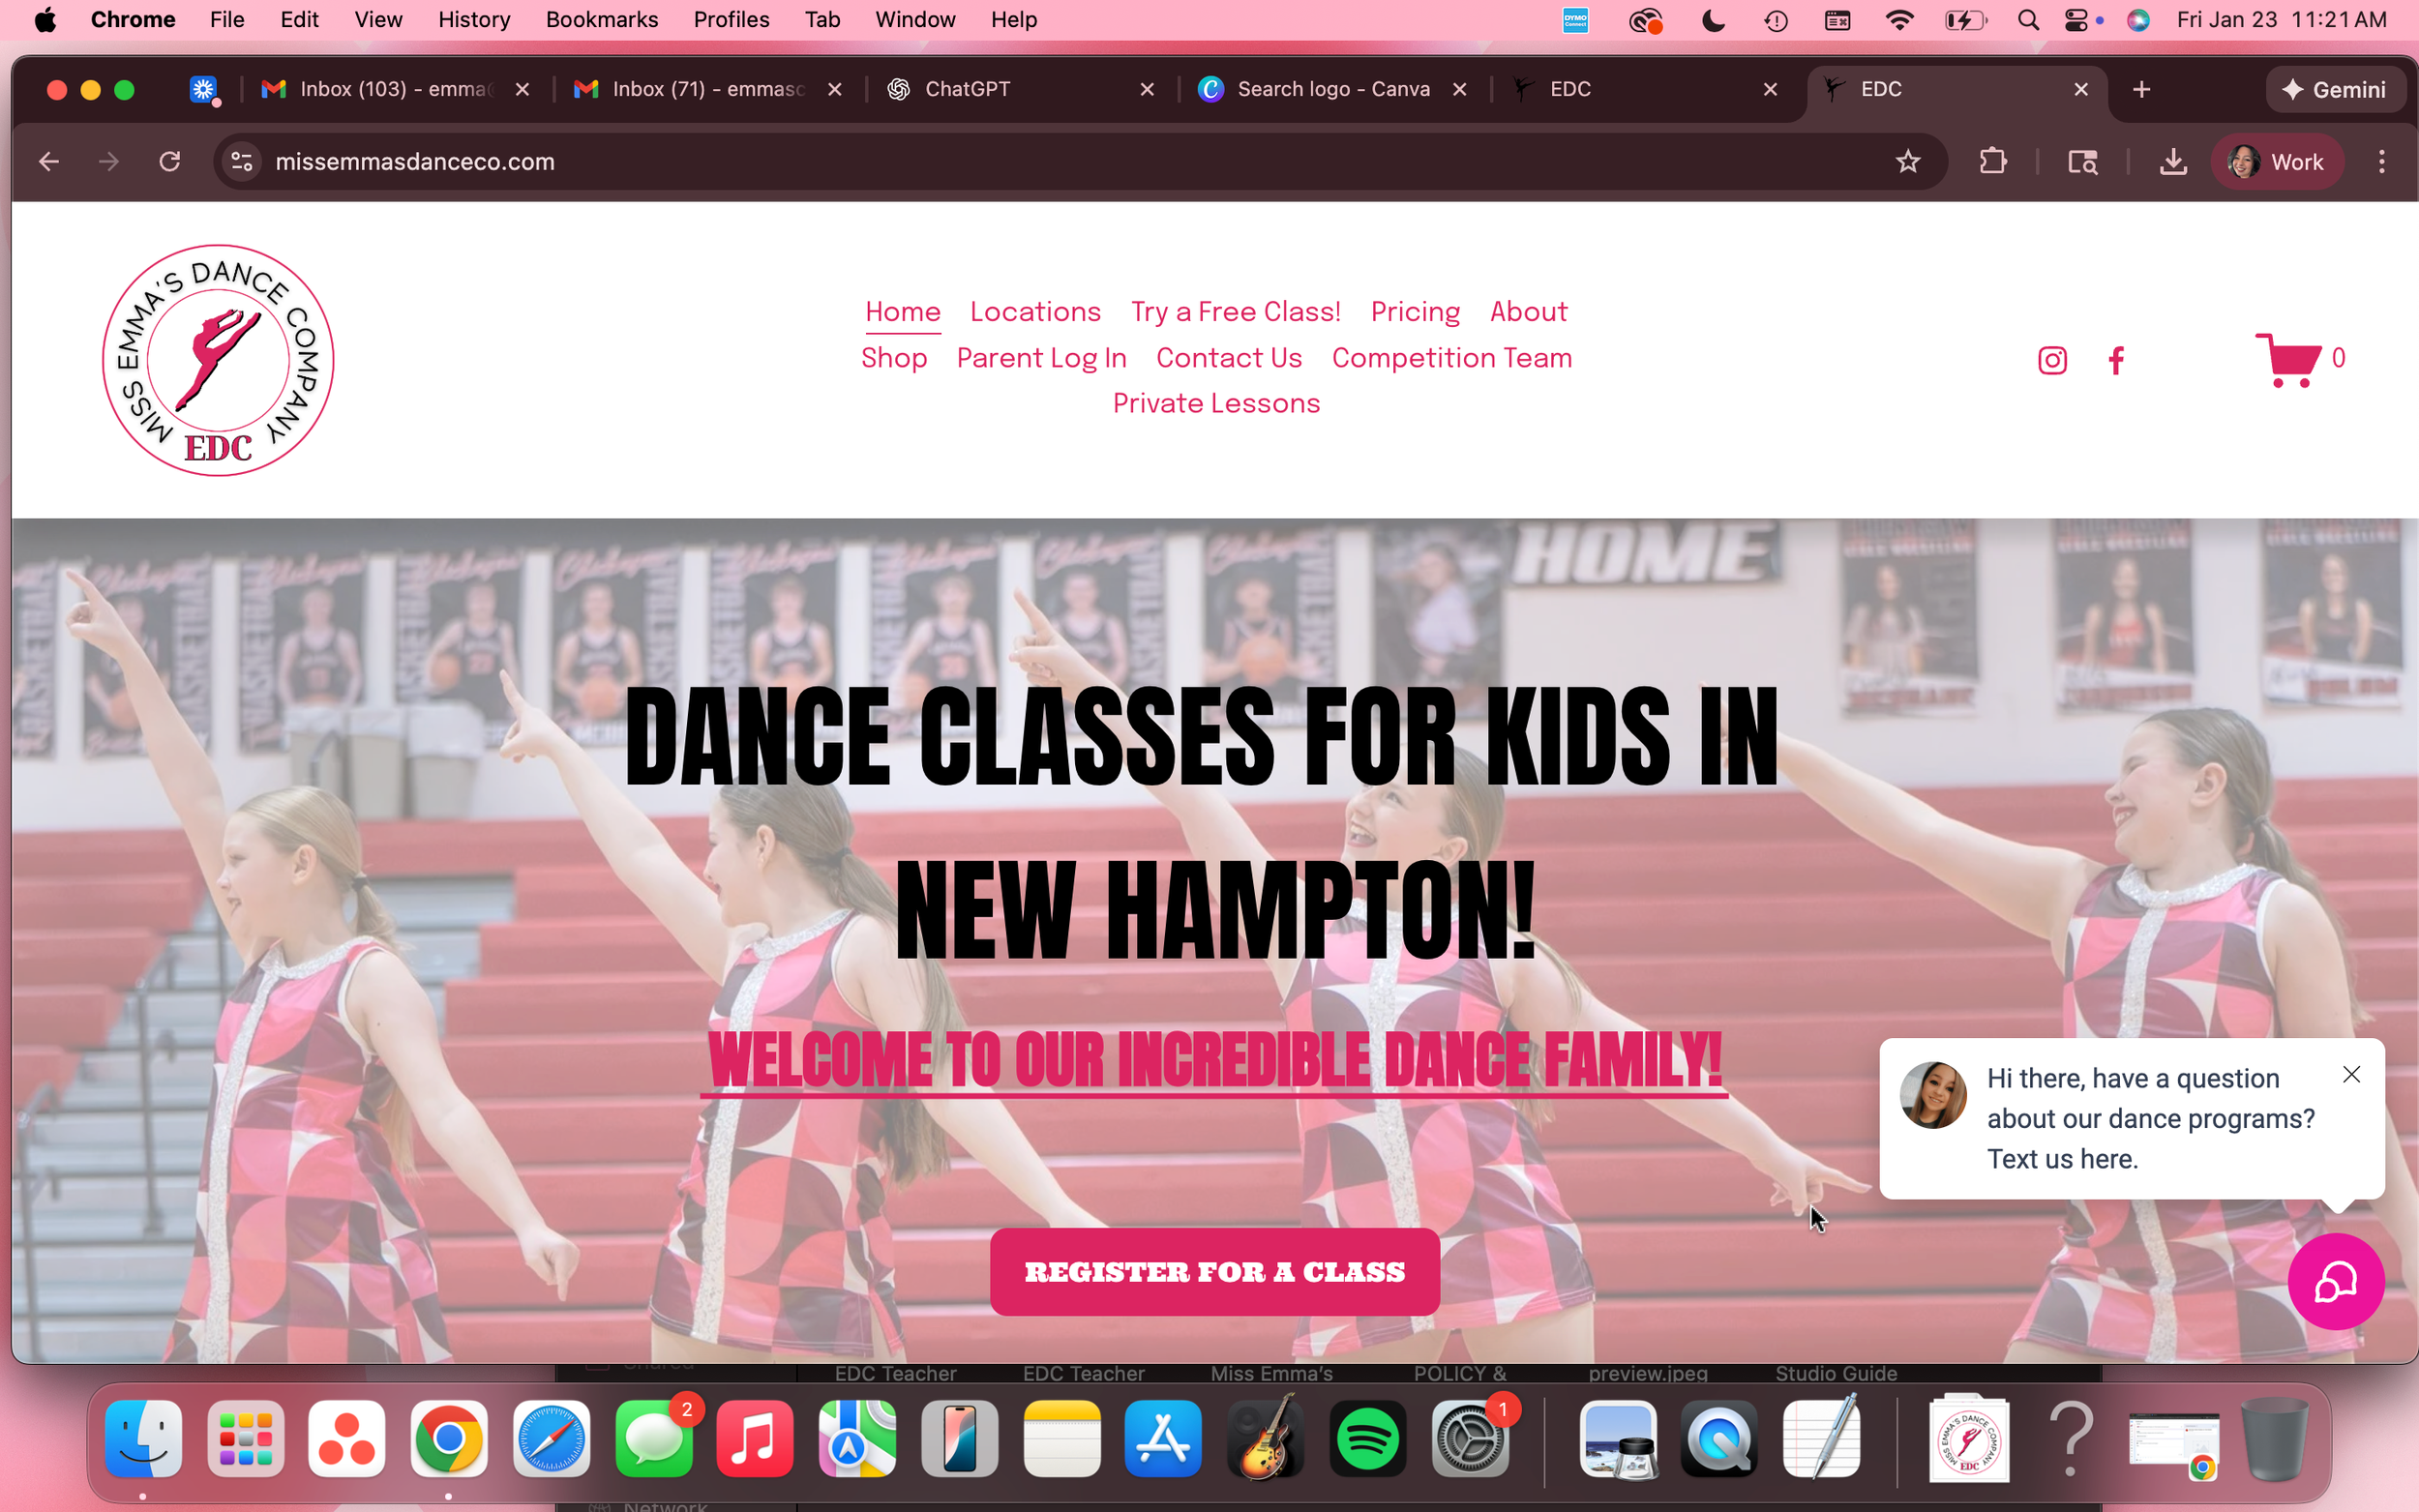Bookmark the page with the star icon
The height and width of the screenshot is (1512, 2419).
1908,161
